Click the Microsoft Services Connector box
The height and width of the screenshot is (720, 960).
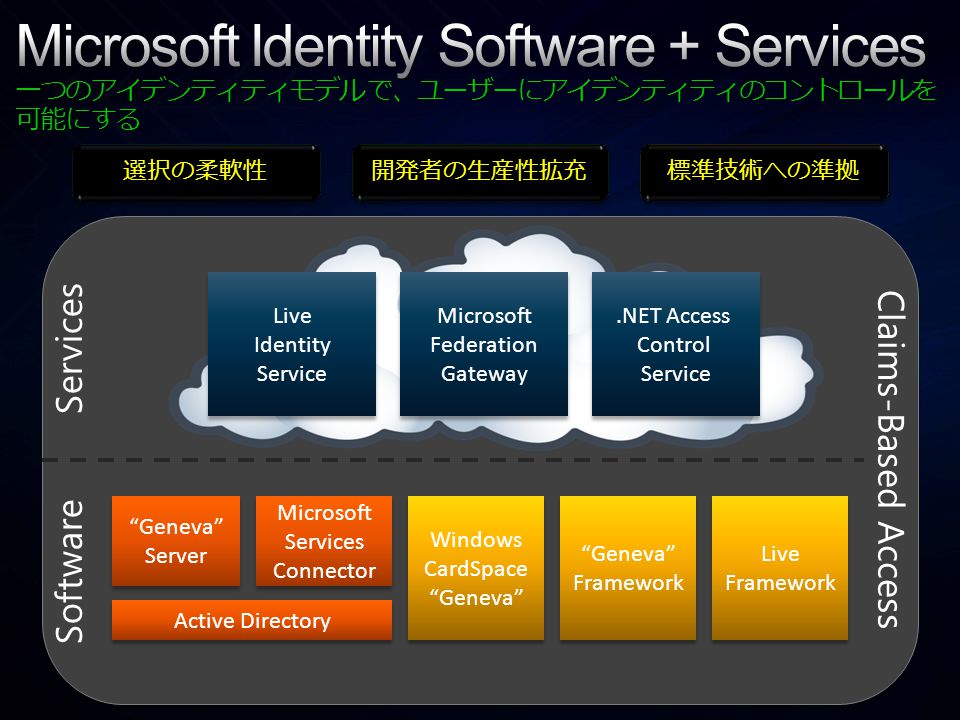(x=324, y=541)
